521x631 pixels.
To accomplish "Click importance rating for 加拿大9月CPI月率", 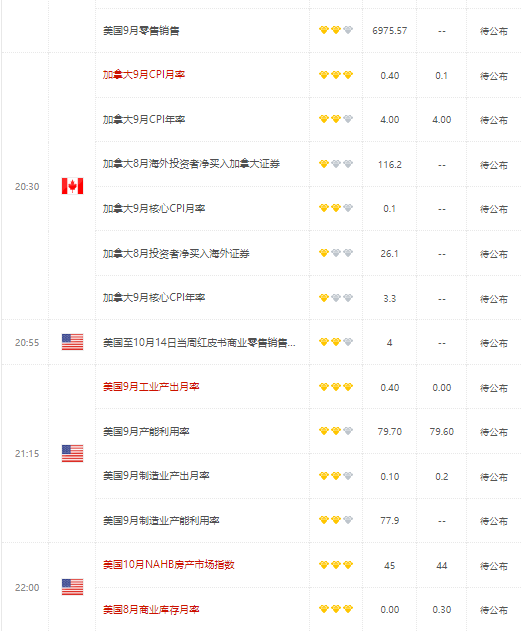I will (336, 75).
